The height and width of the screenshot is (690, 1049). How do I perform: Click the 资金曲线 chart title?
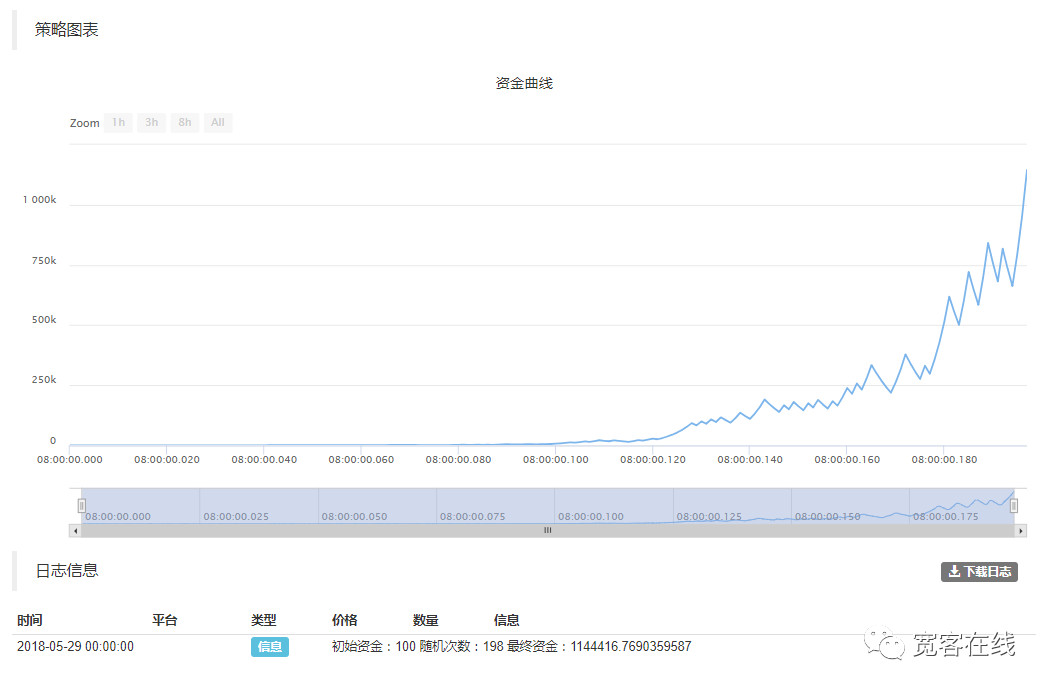point(524,84)
